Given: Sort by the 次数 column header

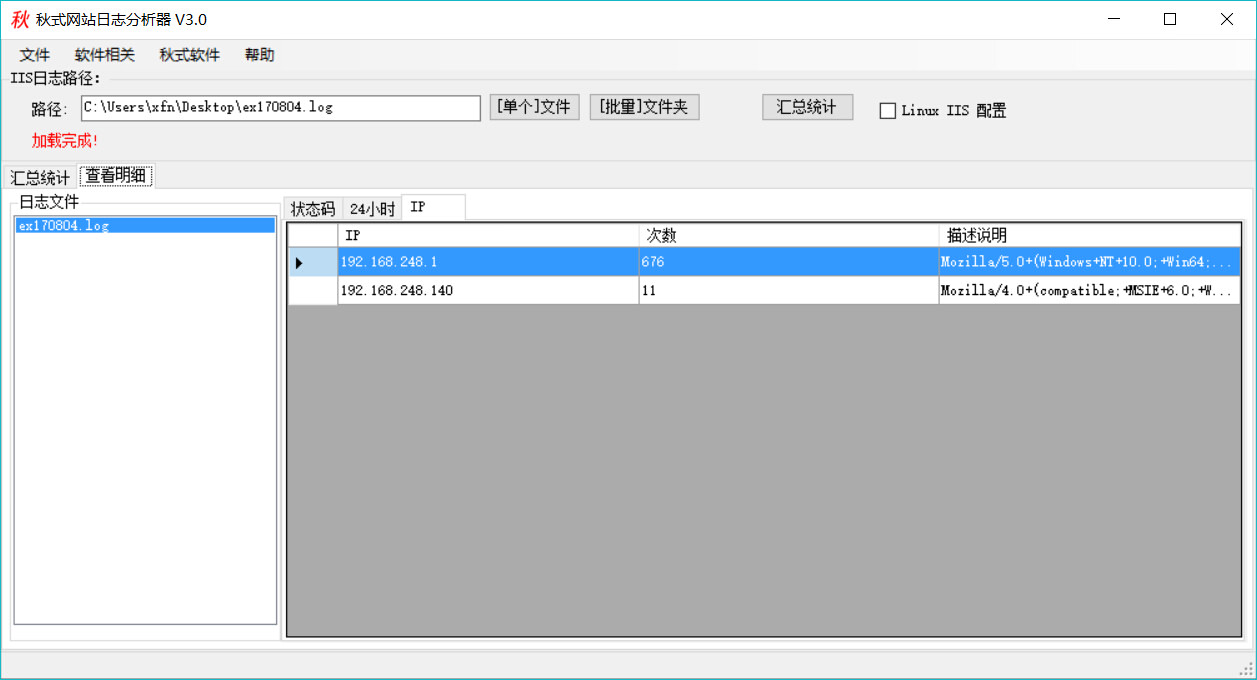Looking at the screenshot, I should click(789, 236).
